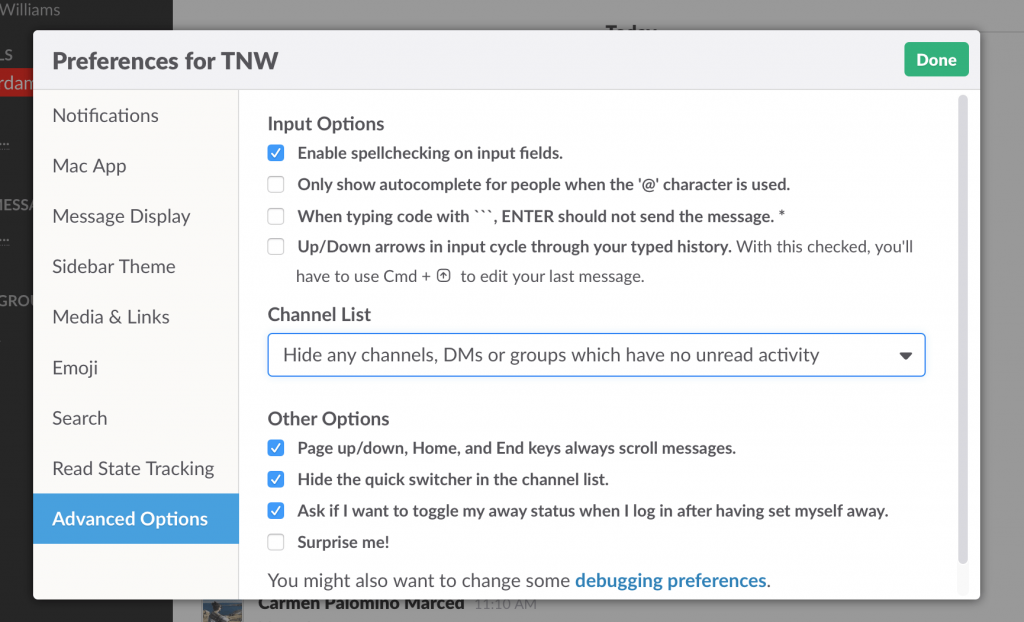Uncheck Hide the quick switcher option
Viewport: 1024px width, 622px height.
[276, 479]
